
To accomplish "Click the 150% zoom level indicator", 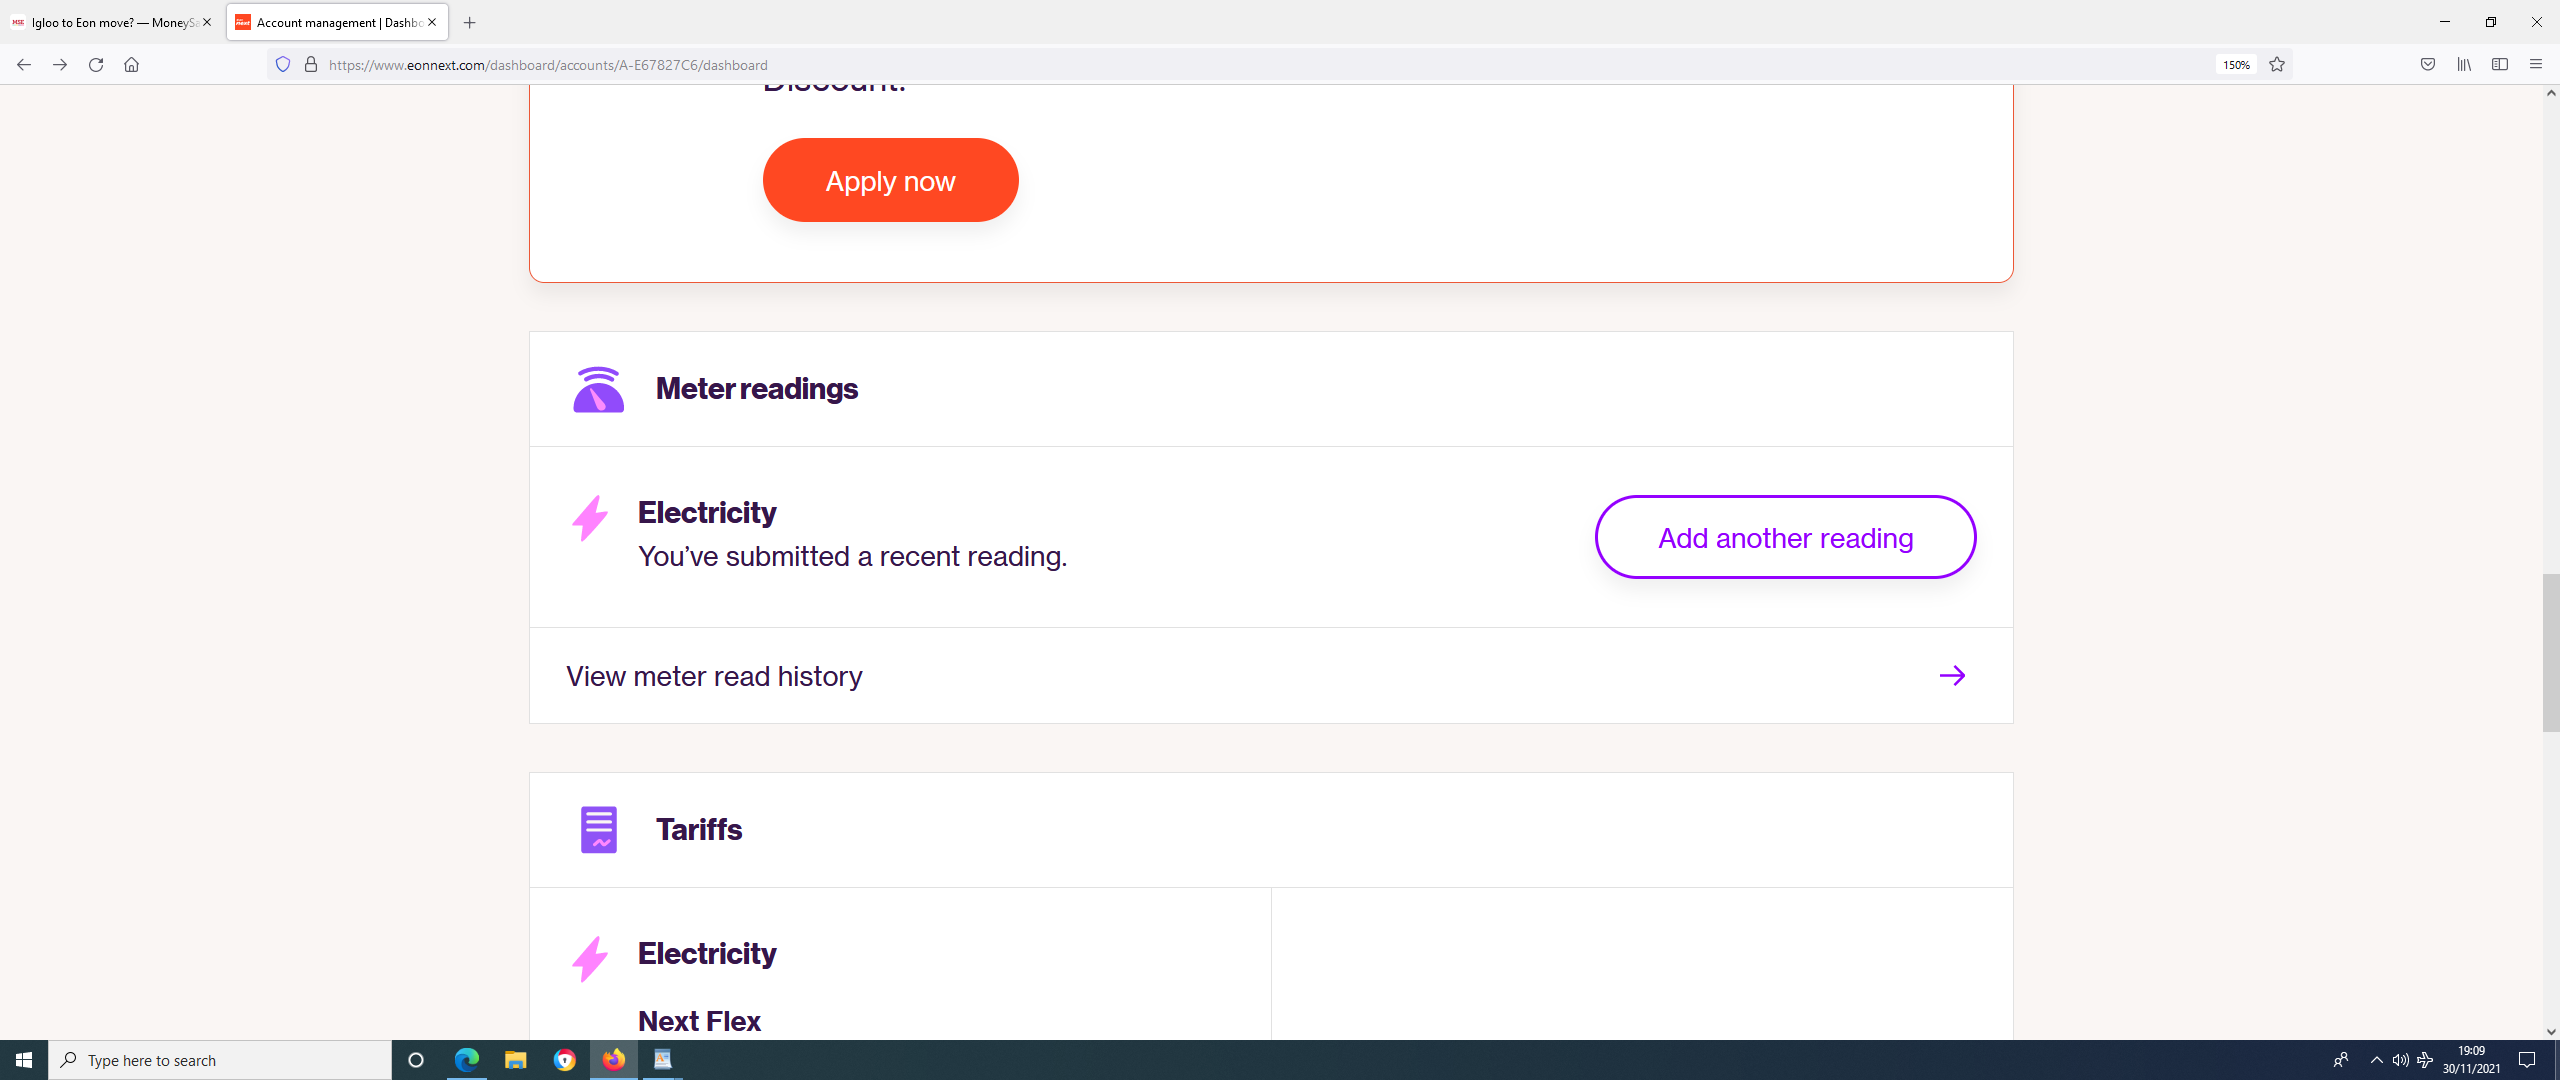I will 2236,65.
